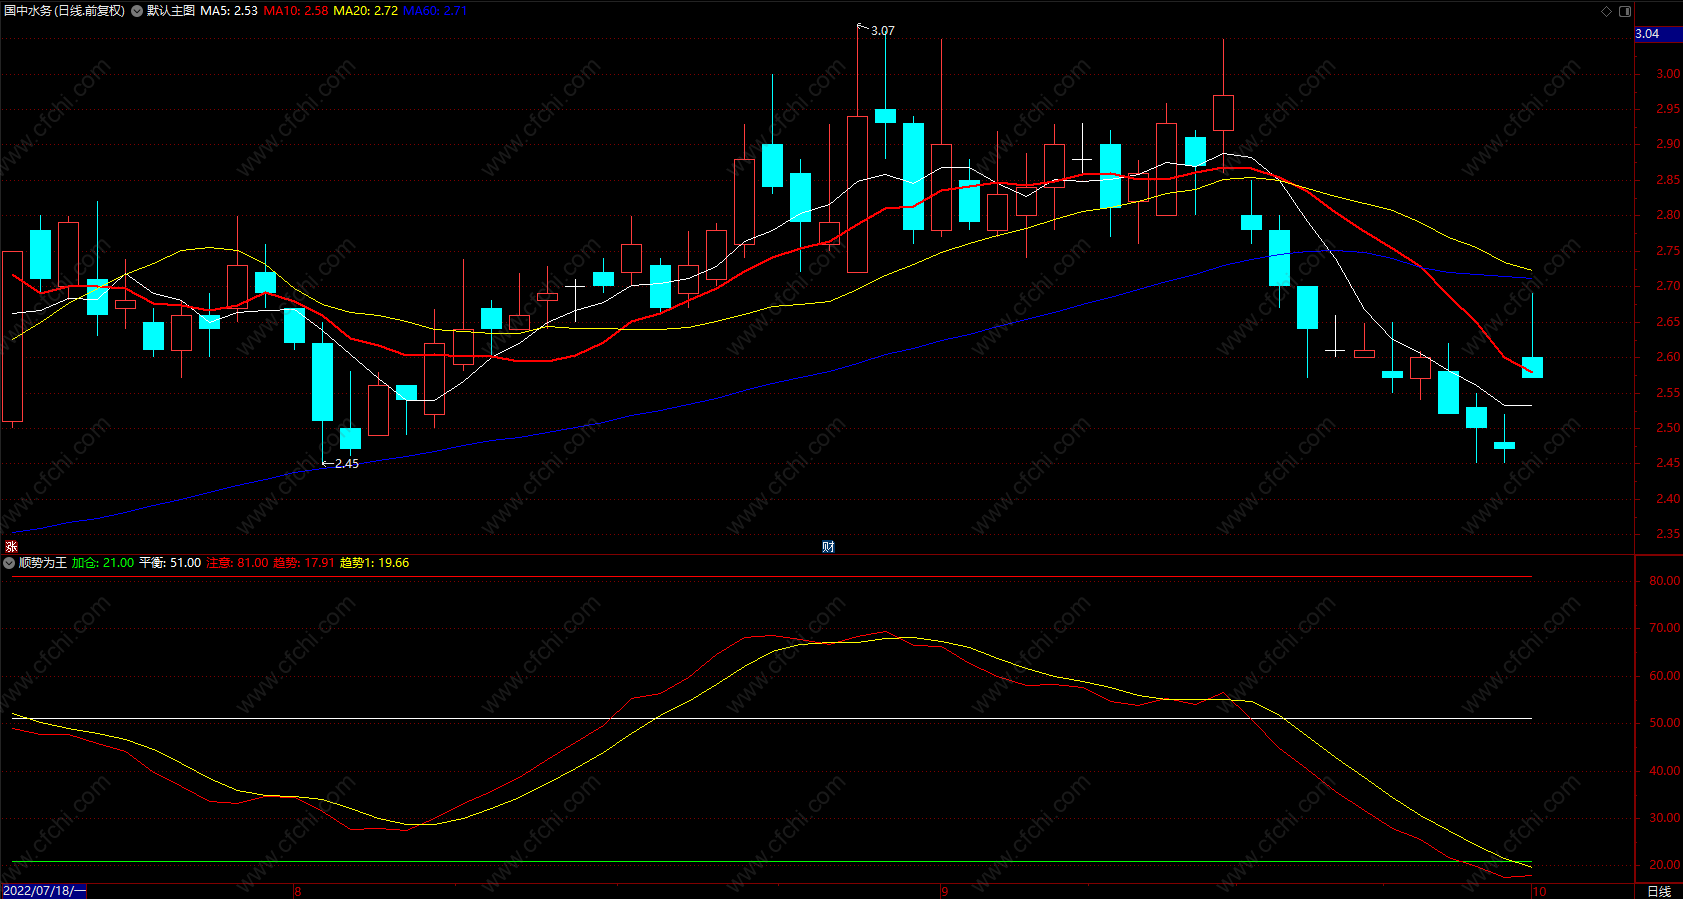Select the yellow 趋势1: 19.66 value
The image size is (1683, 899).
click(x=375, y=563)
